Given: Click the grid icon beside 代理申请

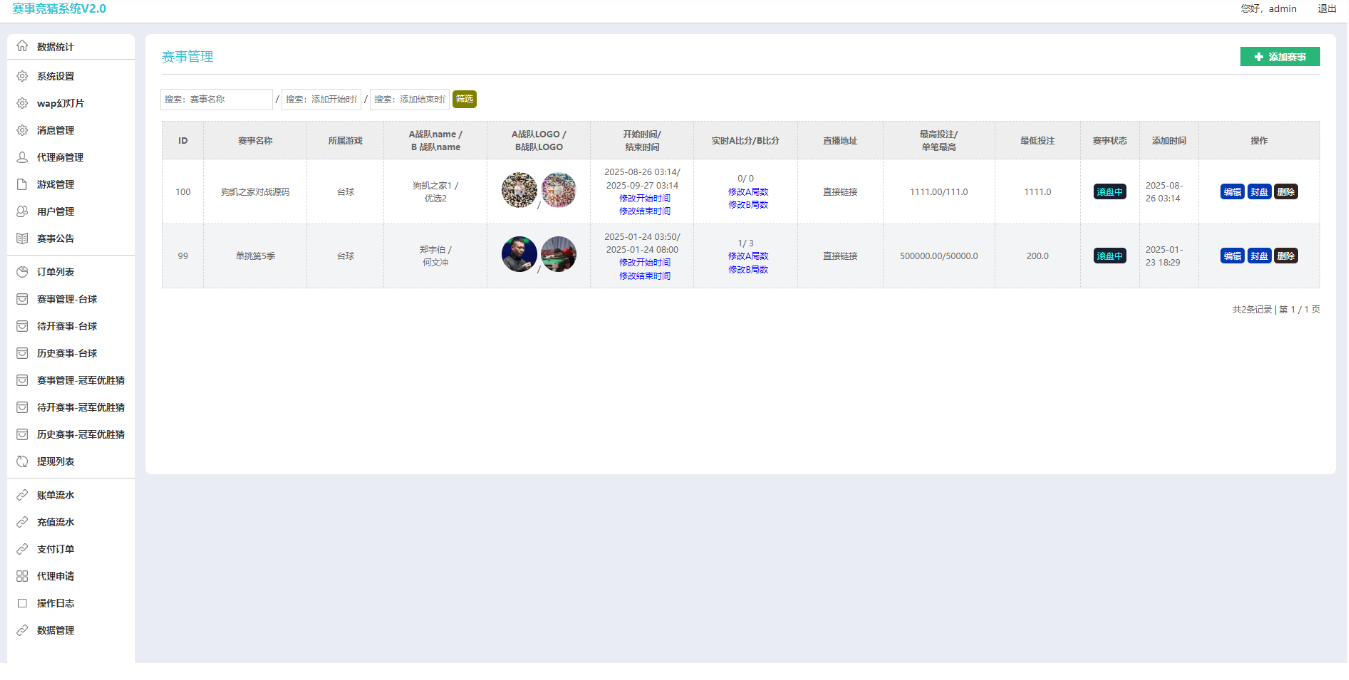Looking at the screenshot, I should tap(22, 576).
